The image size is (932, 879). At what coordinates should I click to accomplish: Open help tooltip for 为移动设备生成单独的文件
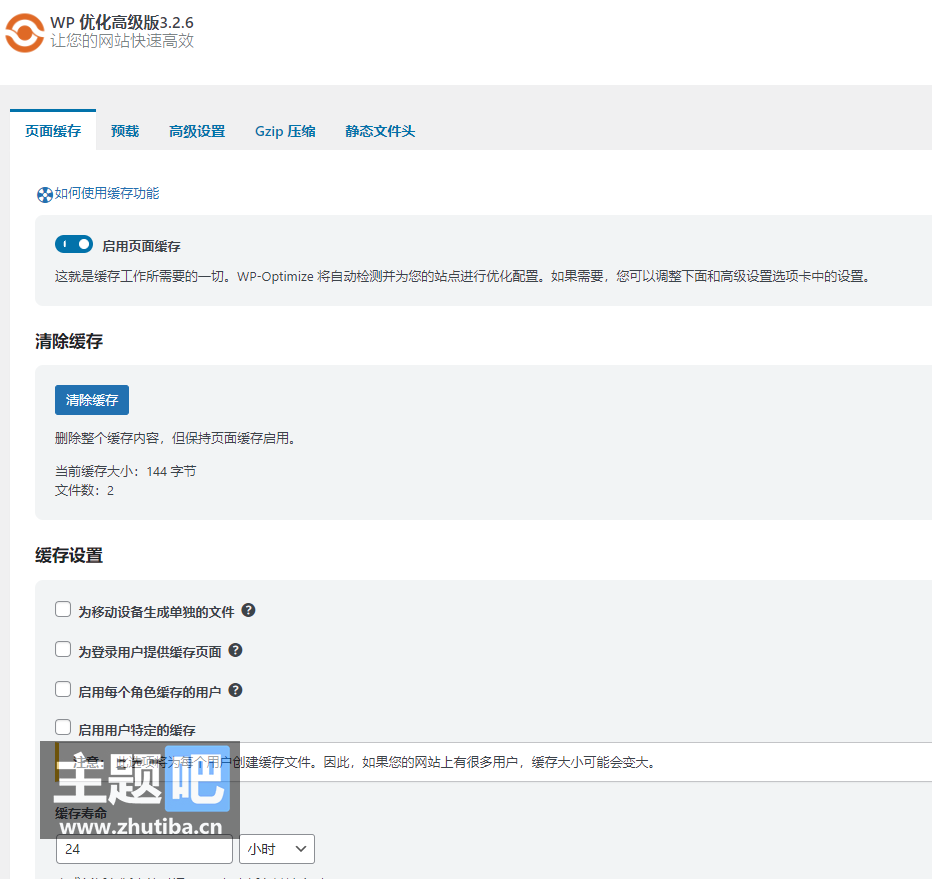coord(249,610)
